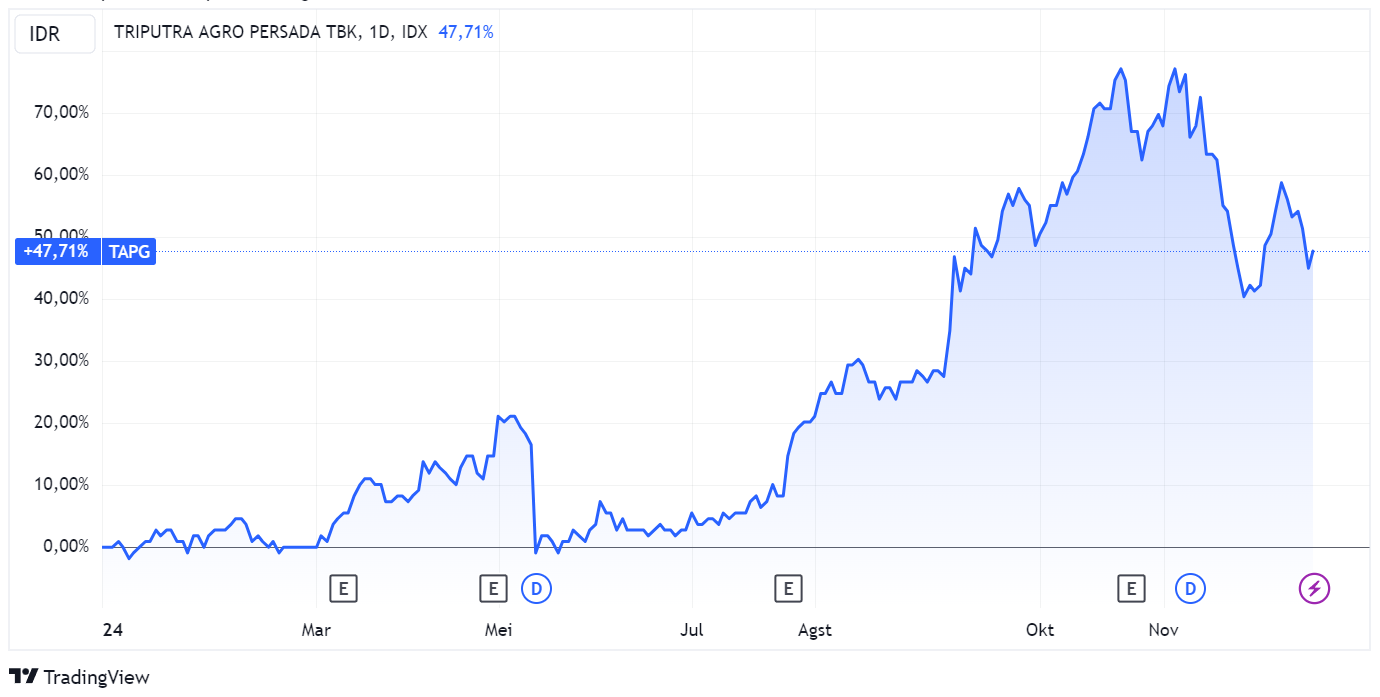This screenshot has width=1380, height=697.
Task: Click the 47,71% value in legend
Action: [x=466, y=32]
